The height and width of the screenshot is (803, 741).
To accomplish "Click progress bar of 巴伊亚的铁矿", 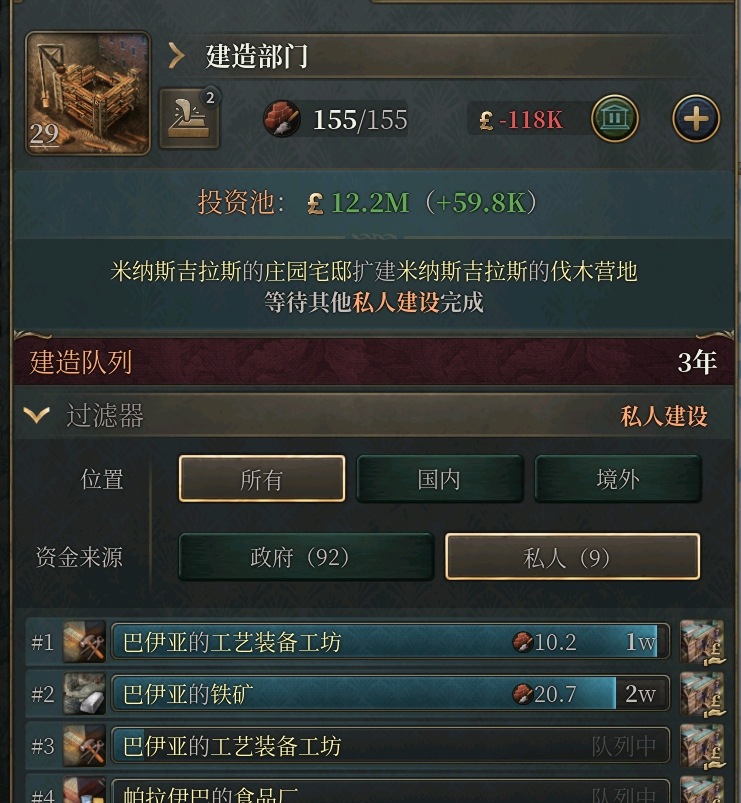I will [x=390, y=694].
